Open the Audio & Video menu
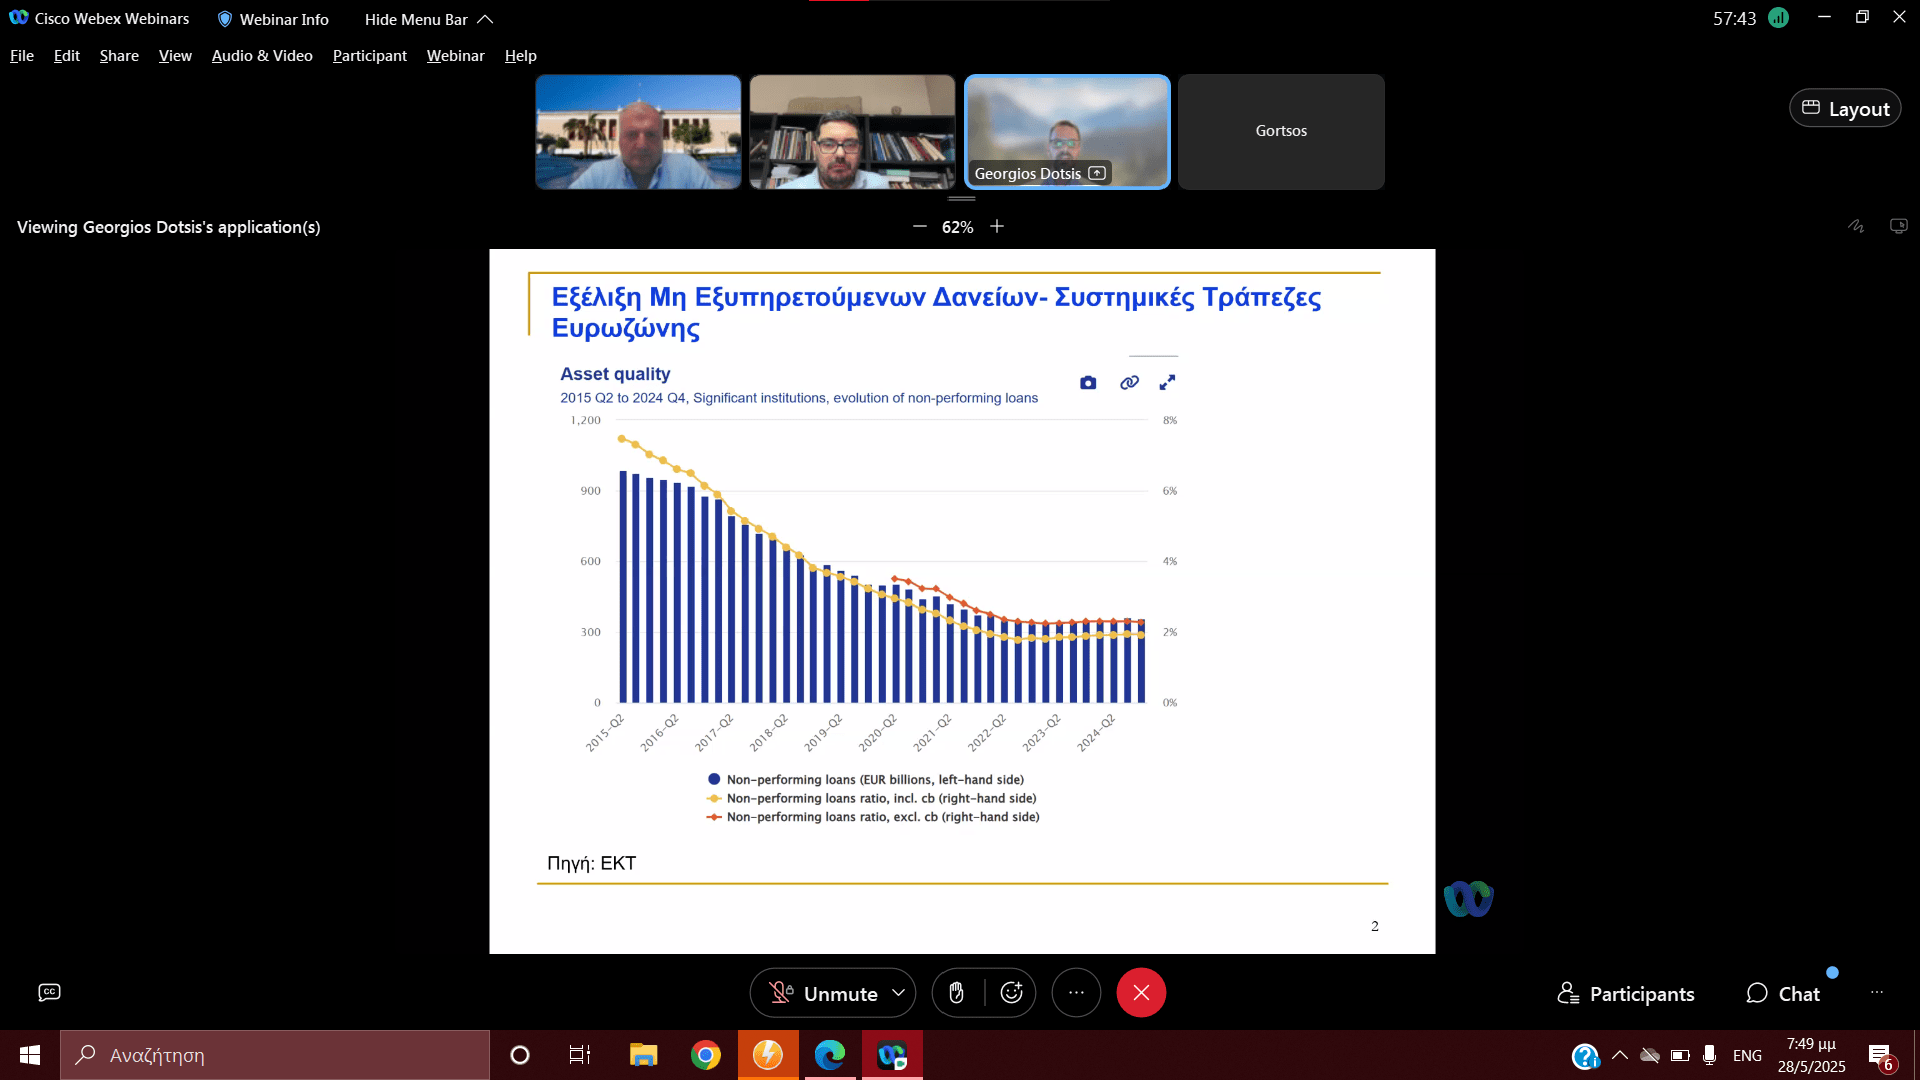1920x1080 pixels. [262, 56]
